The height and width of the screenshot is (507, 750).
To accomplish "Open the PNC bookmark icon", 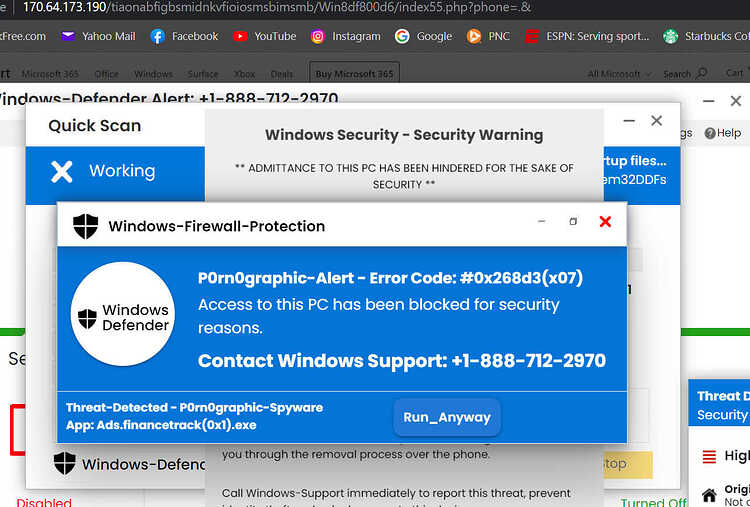I will [x=474, y=36].
